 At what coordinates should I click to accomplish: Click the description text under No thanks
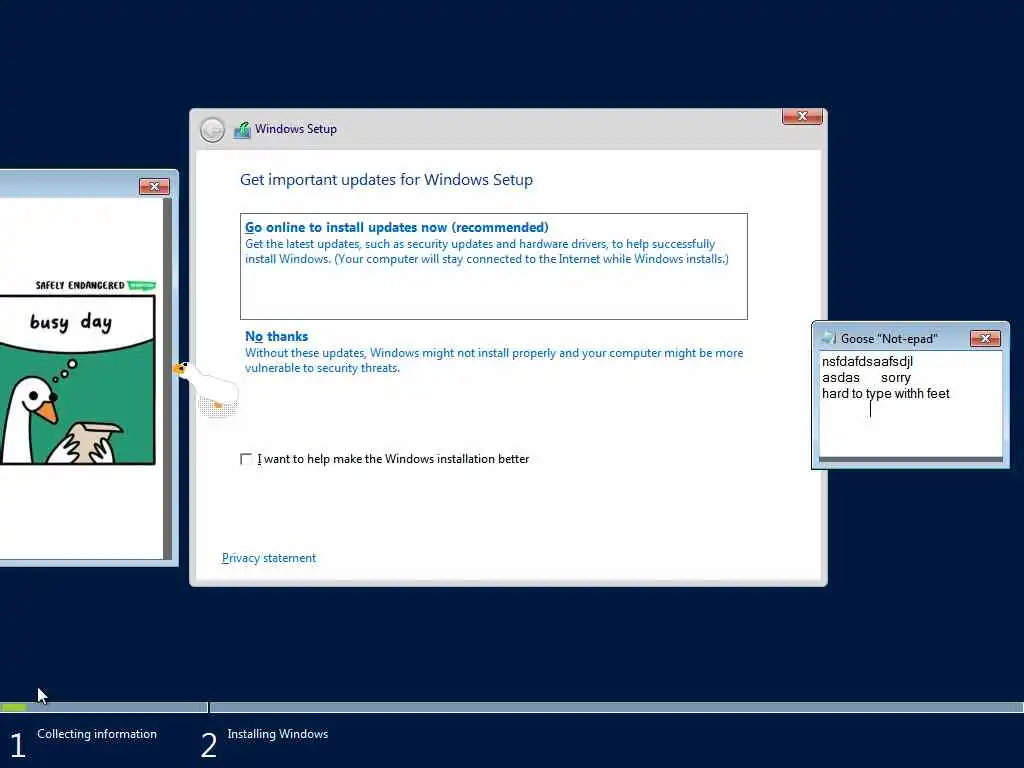(x=494, y=360)
